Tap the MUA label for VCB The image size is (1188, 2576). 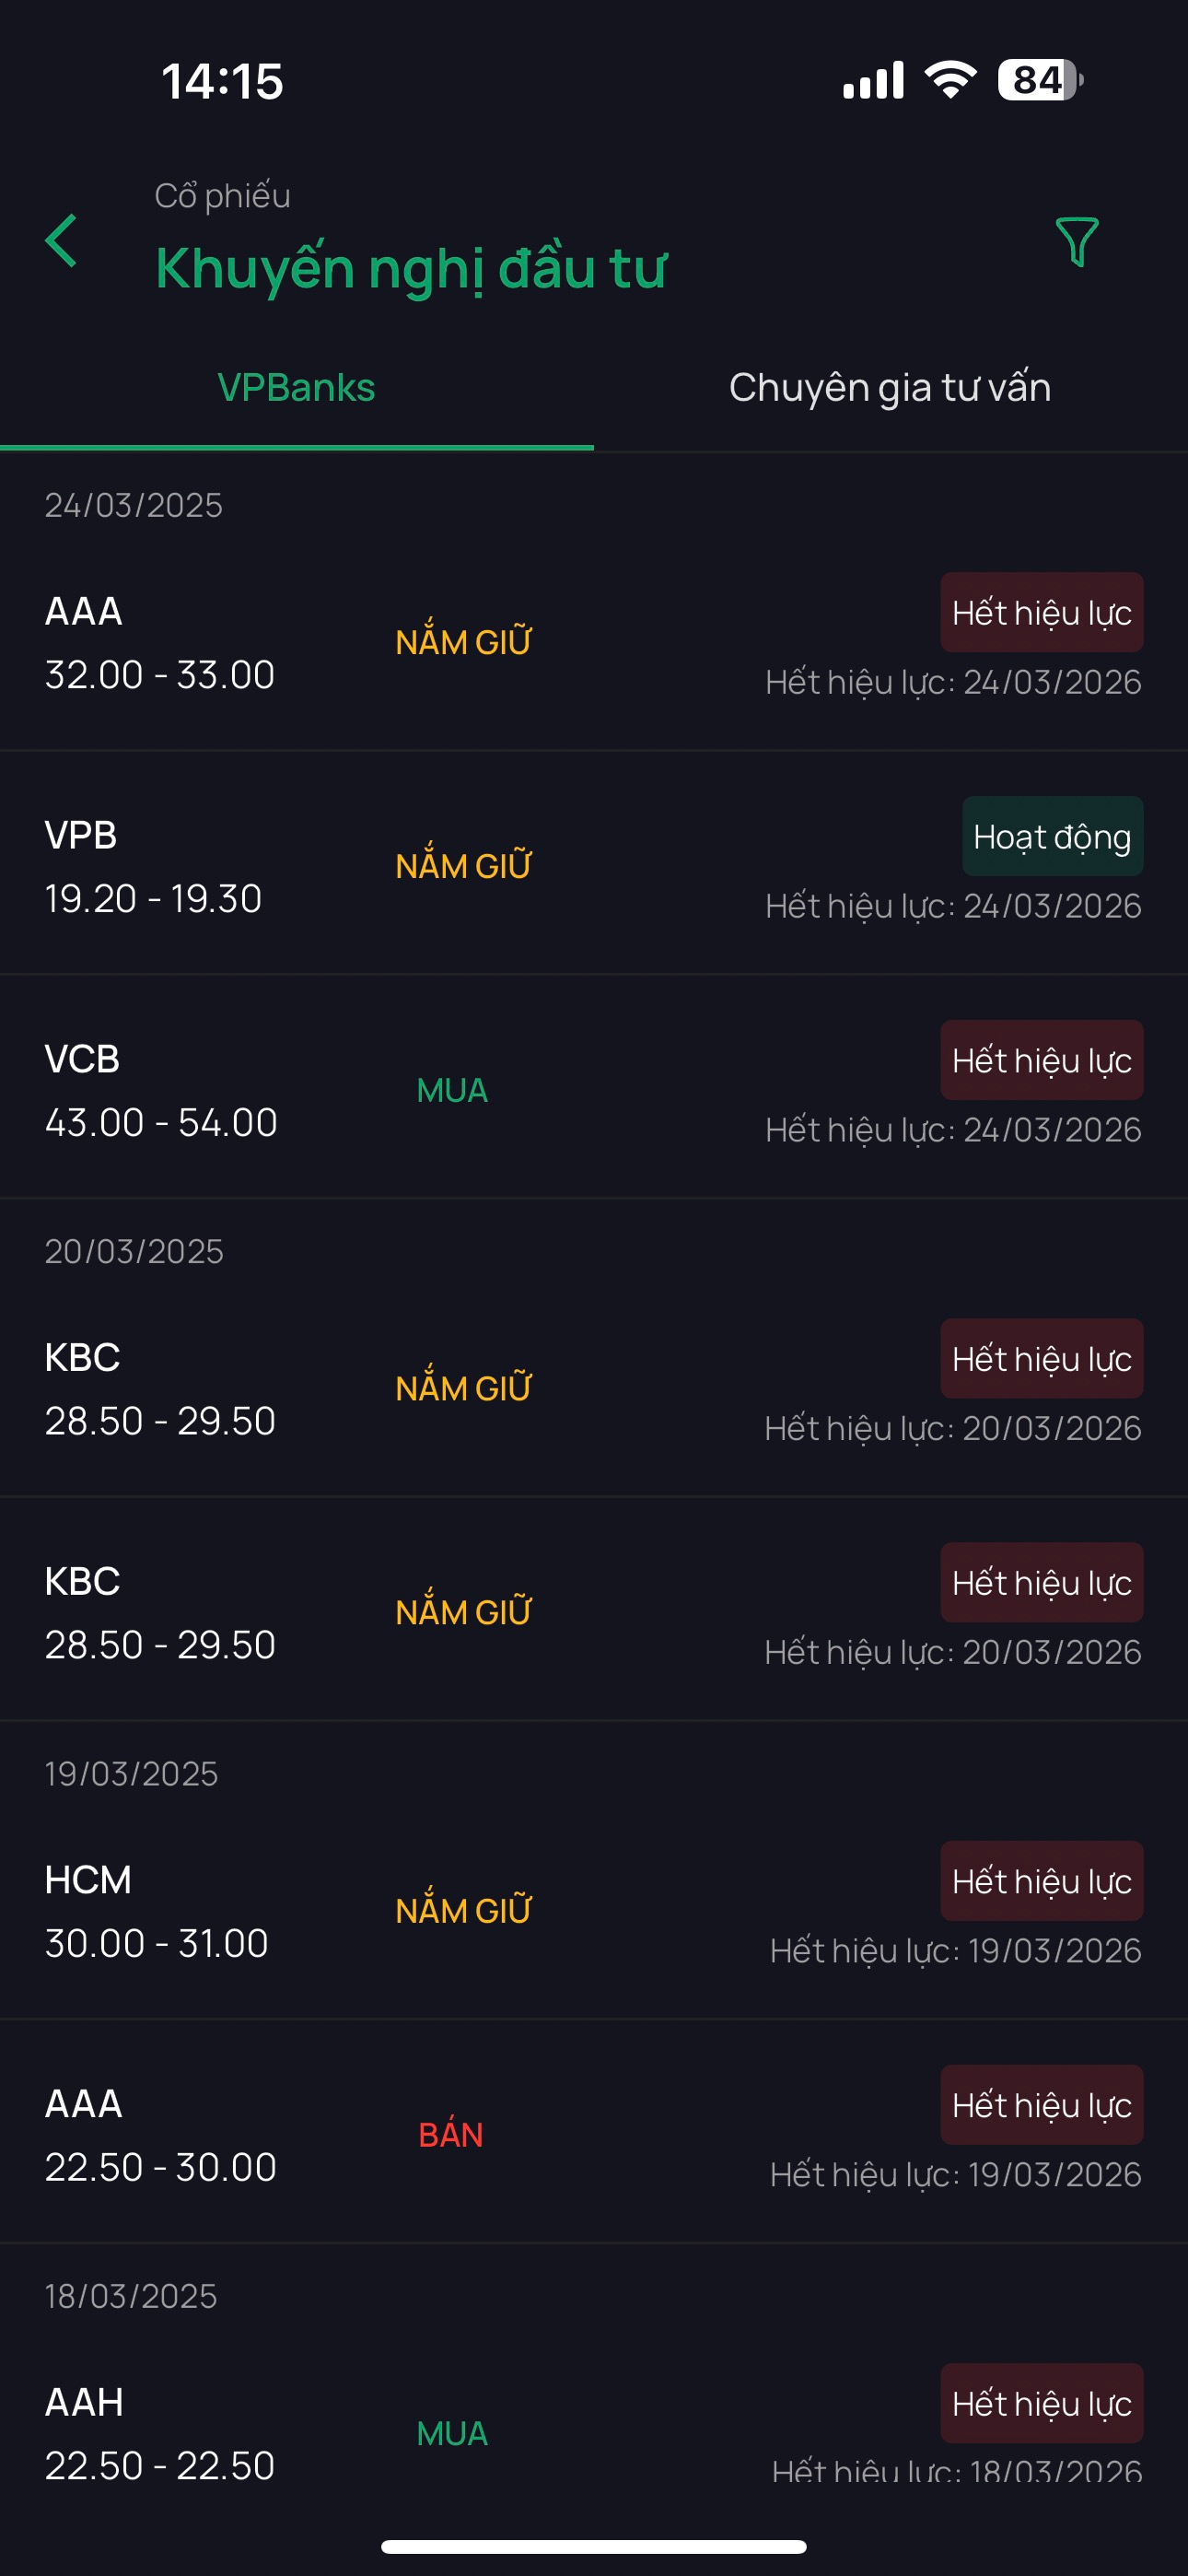click(452, 1091)
